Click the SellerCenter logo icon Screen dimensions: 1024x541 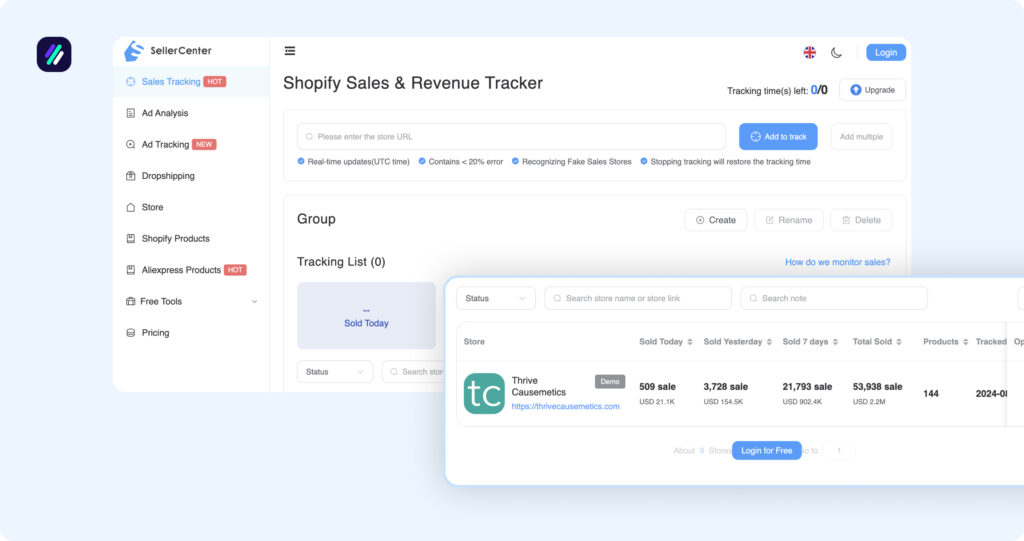click(x=134, y=51)
